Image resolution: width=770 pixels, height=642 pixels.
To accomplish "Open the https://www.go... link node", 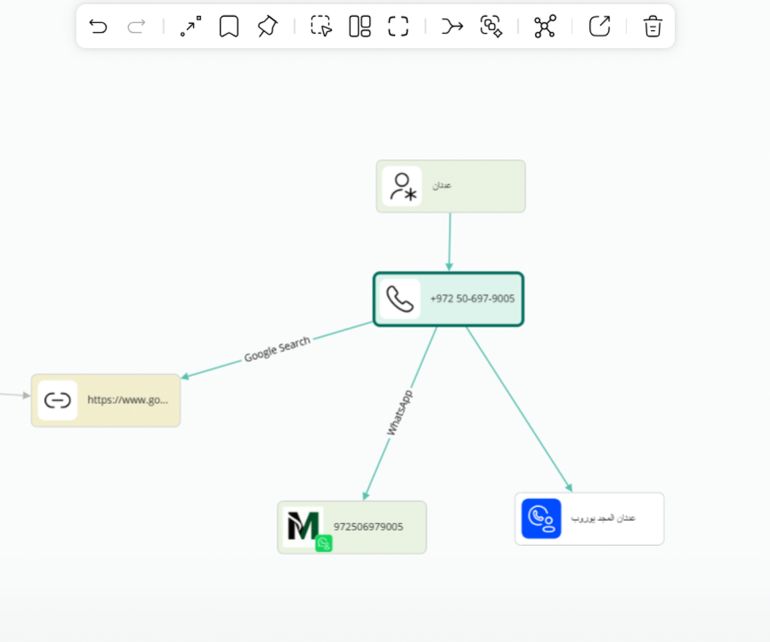I will tap(106, 400).
